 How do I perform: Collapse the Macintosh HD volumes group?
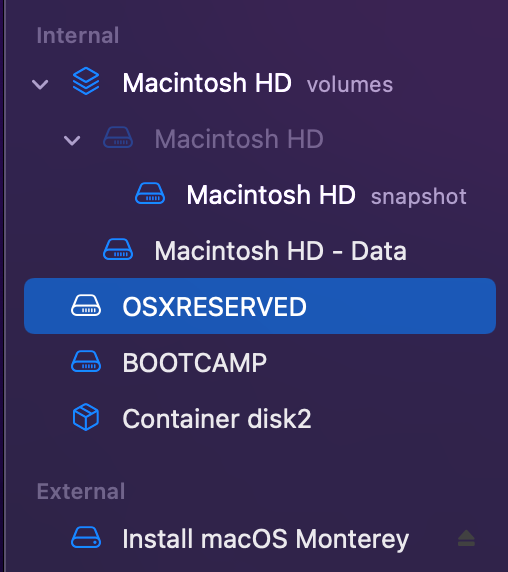click(x=40, y=85)
